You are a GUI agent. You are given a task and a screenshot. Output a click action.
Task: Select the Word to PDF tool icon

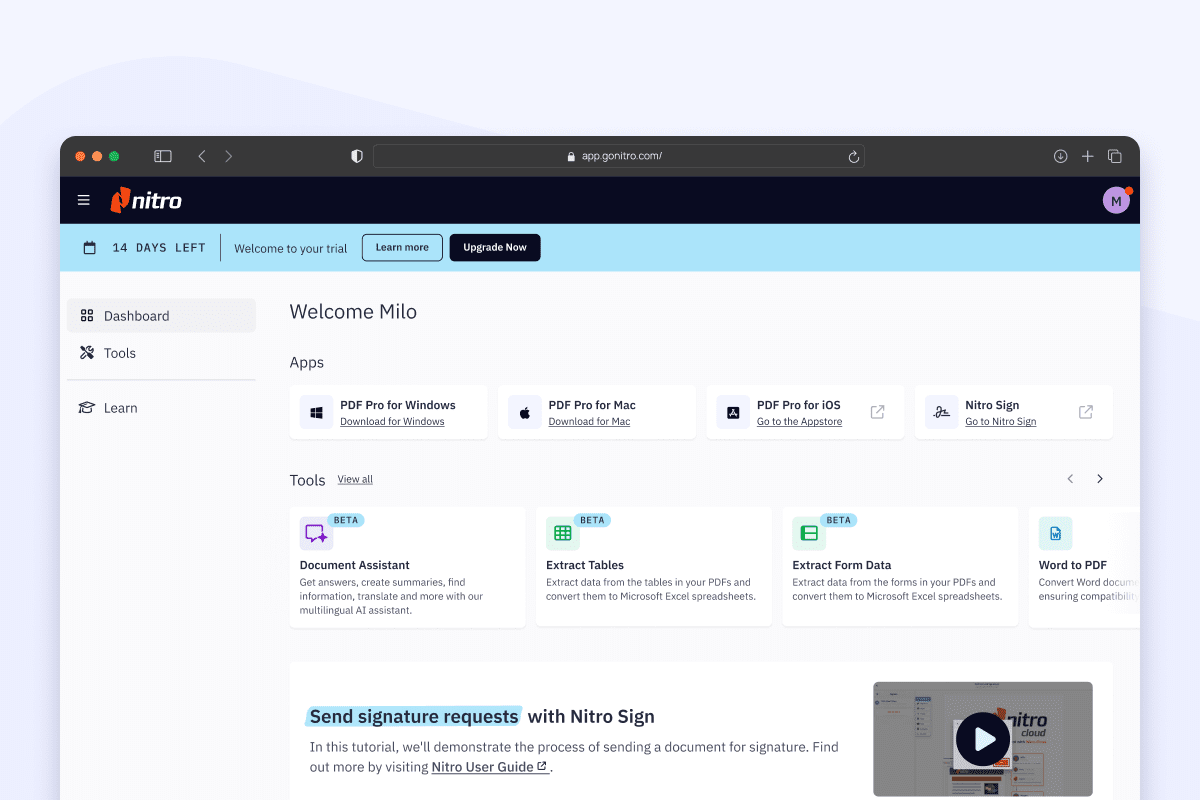[1055, 533]
